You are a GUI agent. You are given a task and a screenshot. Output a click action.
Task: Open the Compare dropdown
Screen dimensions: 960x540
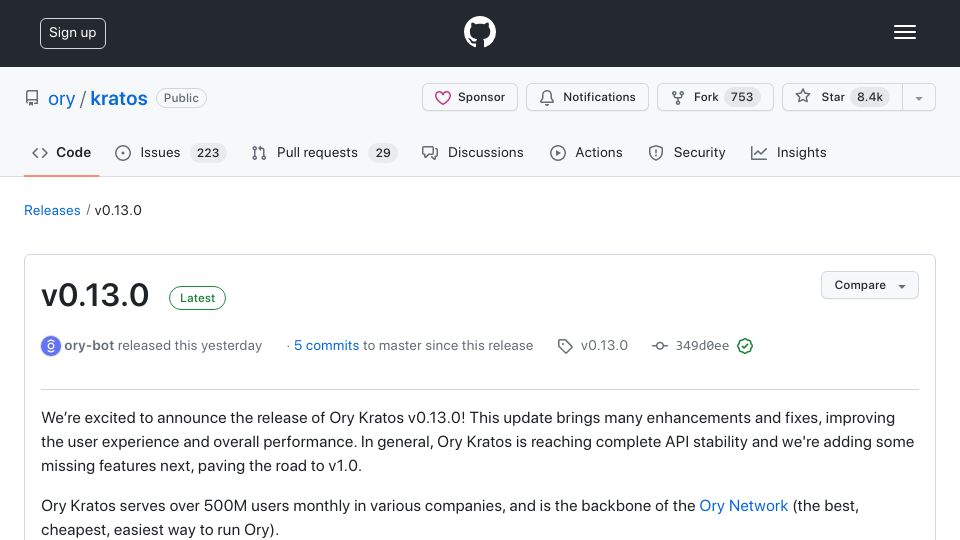pos(869,285)
